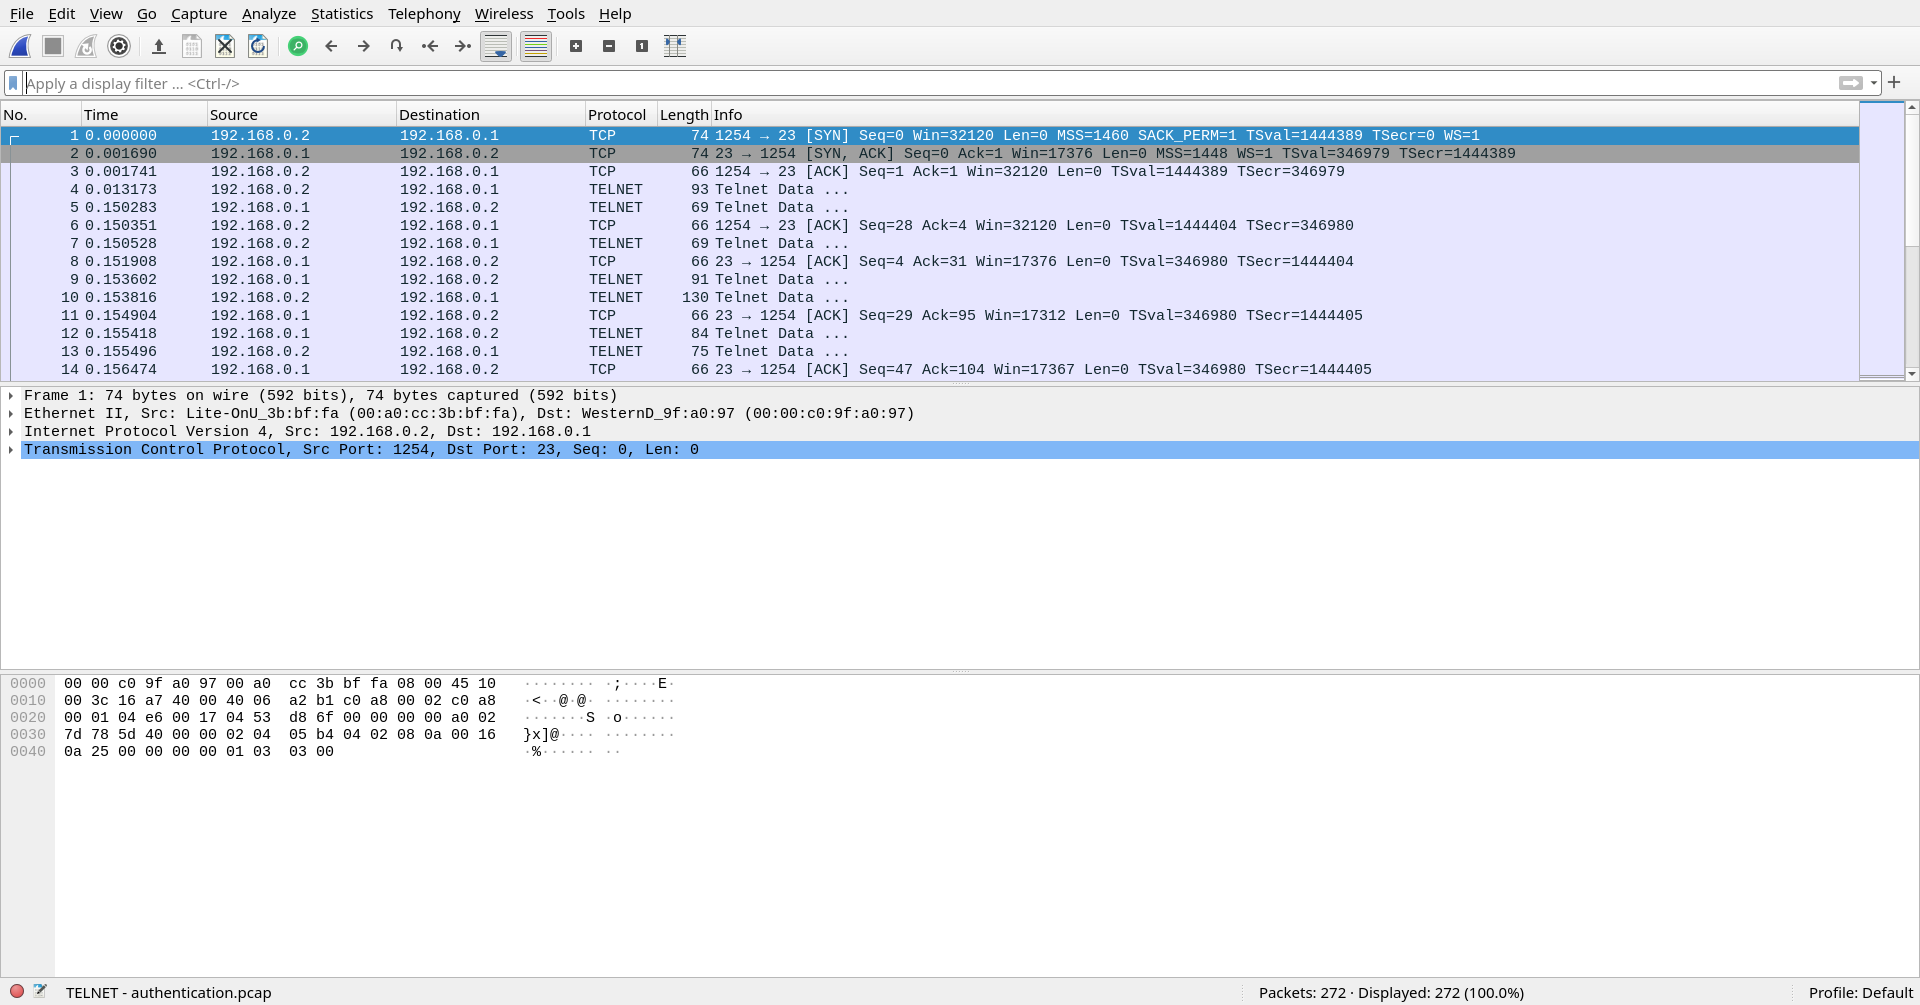
Task: Open the File menu
Action: pyautogui.click(x=21, y=14)
